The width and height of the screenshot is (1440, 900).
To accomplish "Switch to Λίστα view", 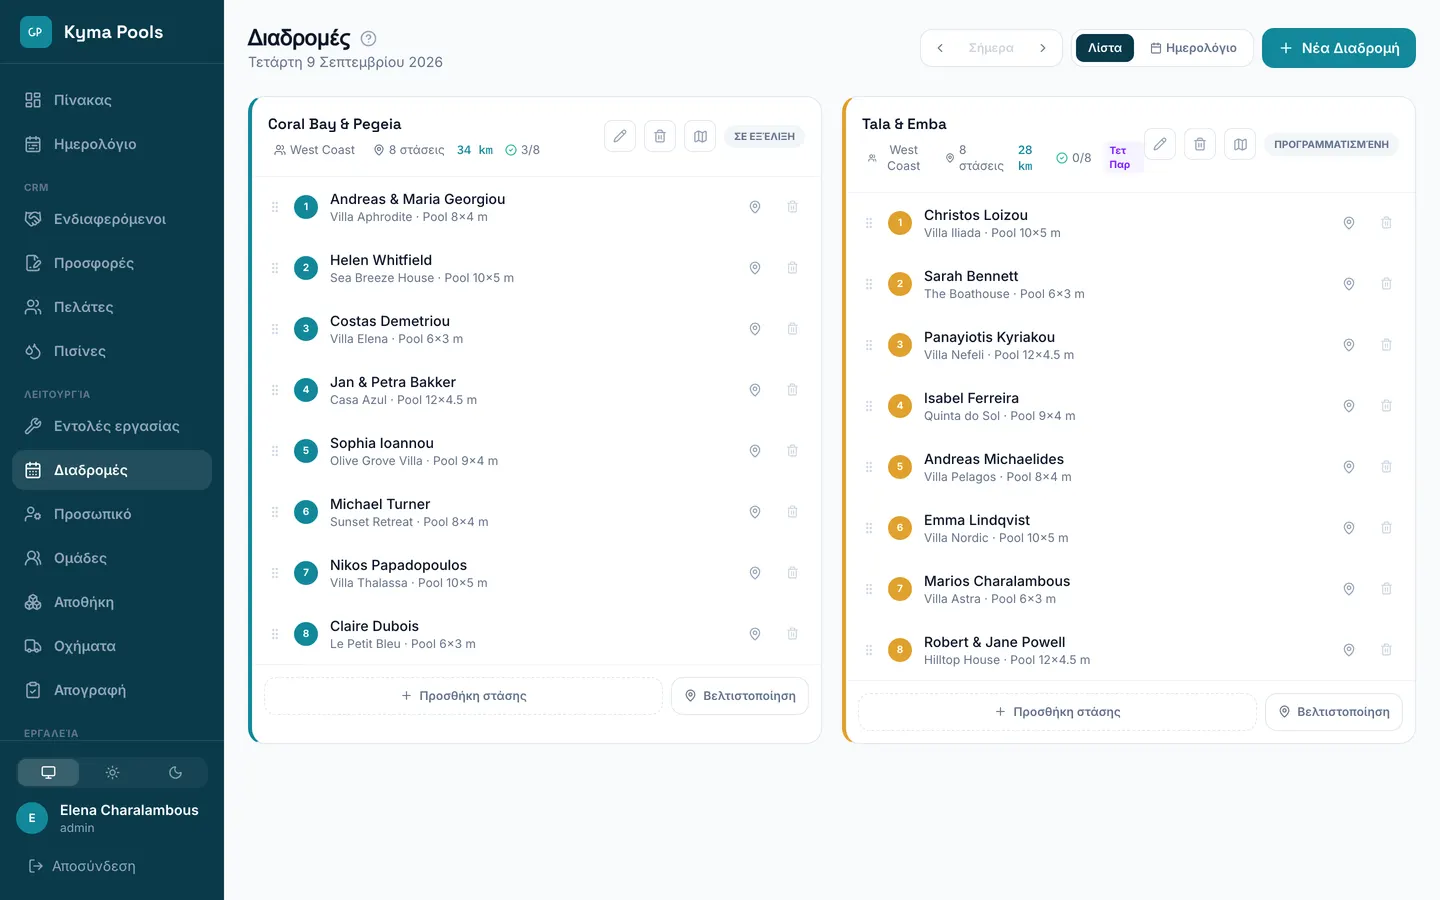I will point(1105,48).
